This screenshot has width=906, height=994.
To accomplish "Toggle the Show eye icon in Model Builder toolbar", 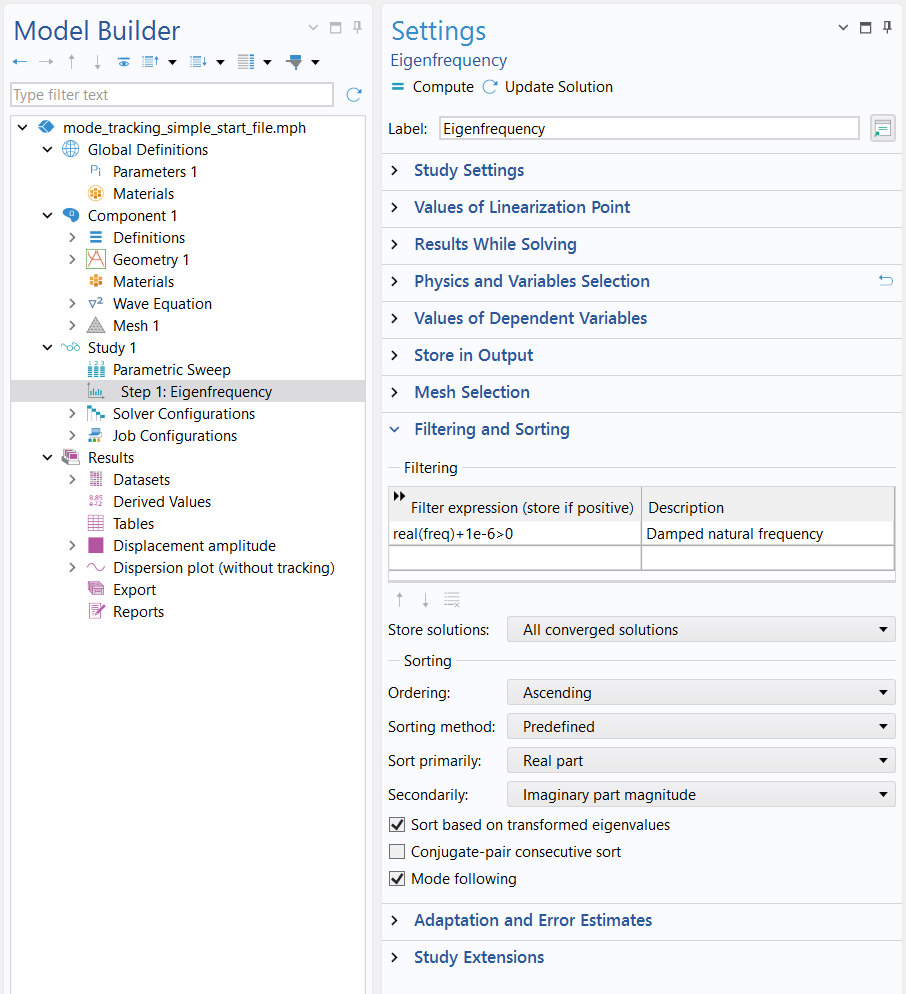I will pyautogui.click(x=123, y=61).
